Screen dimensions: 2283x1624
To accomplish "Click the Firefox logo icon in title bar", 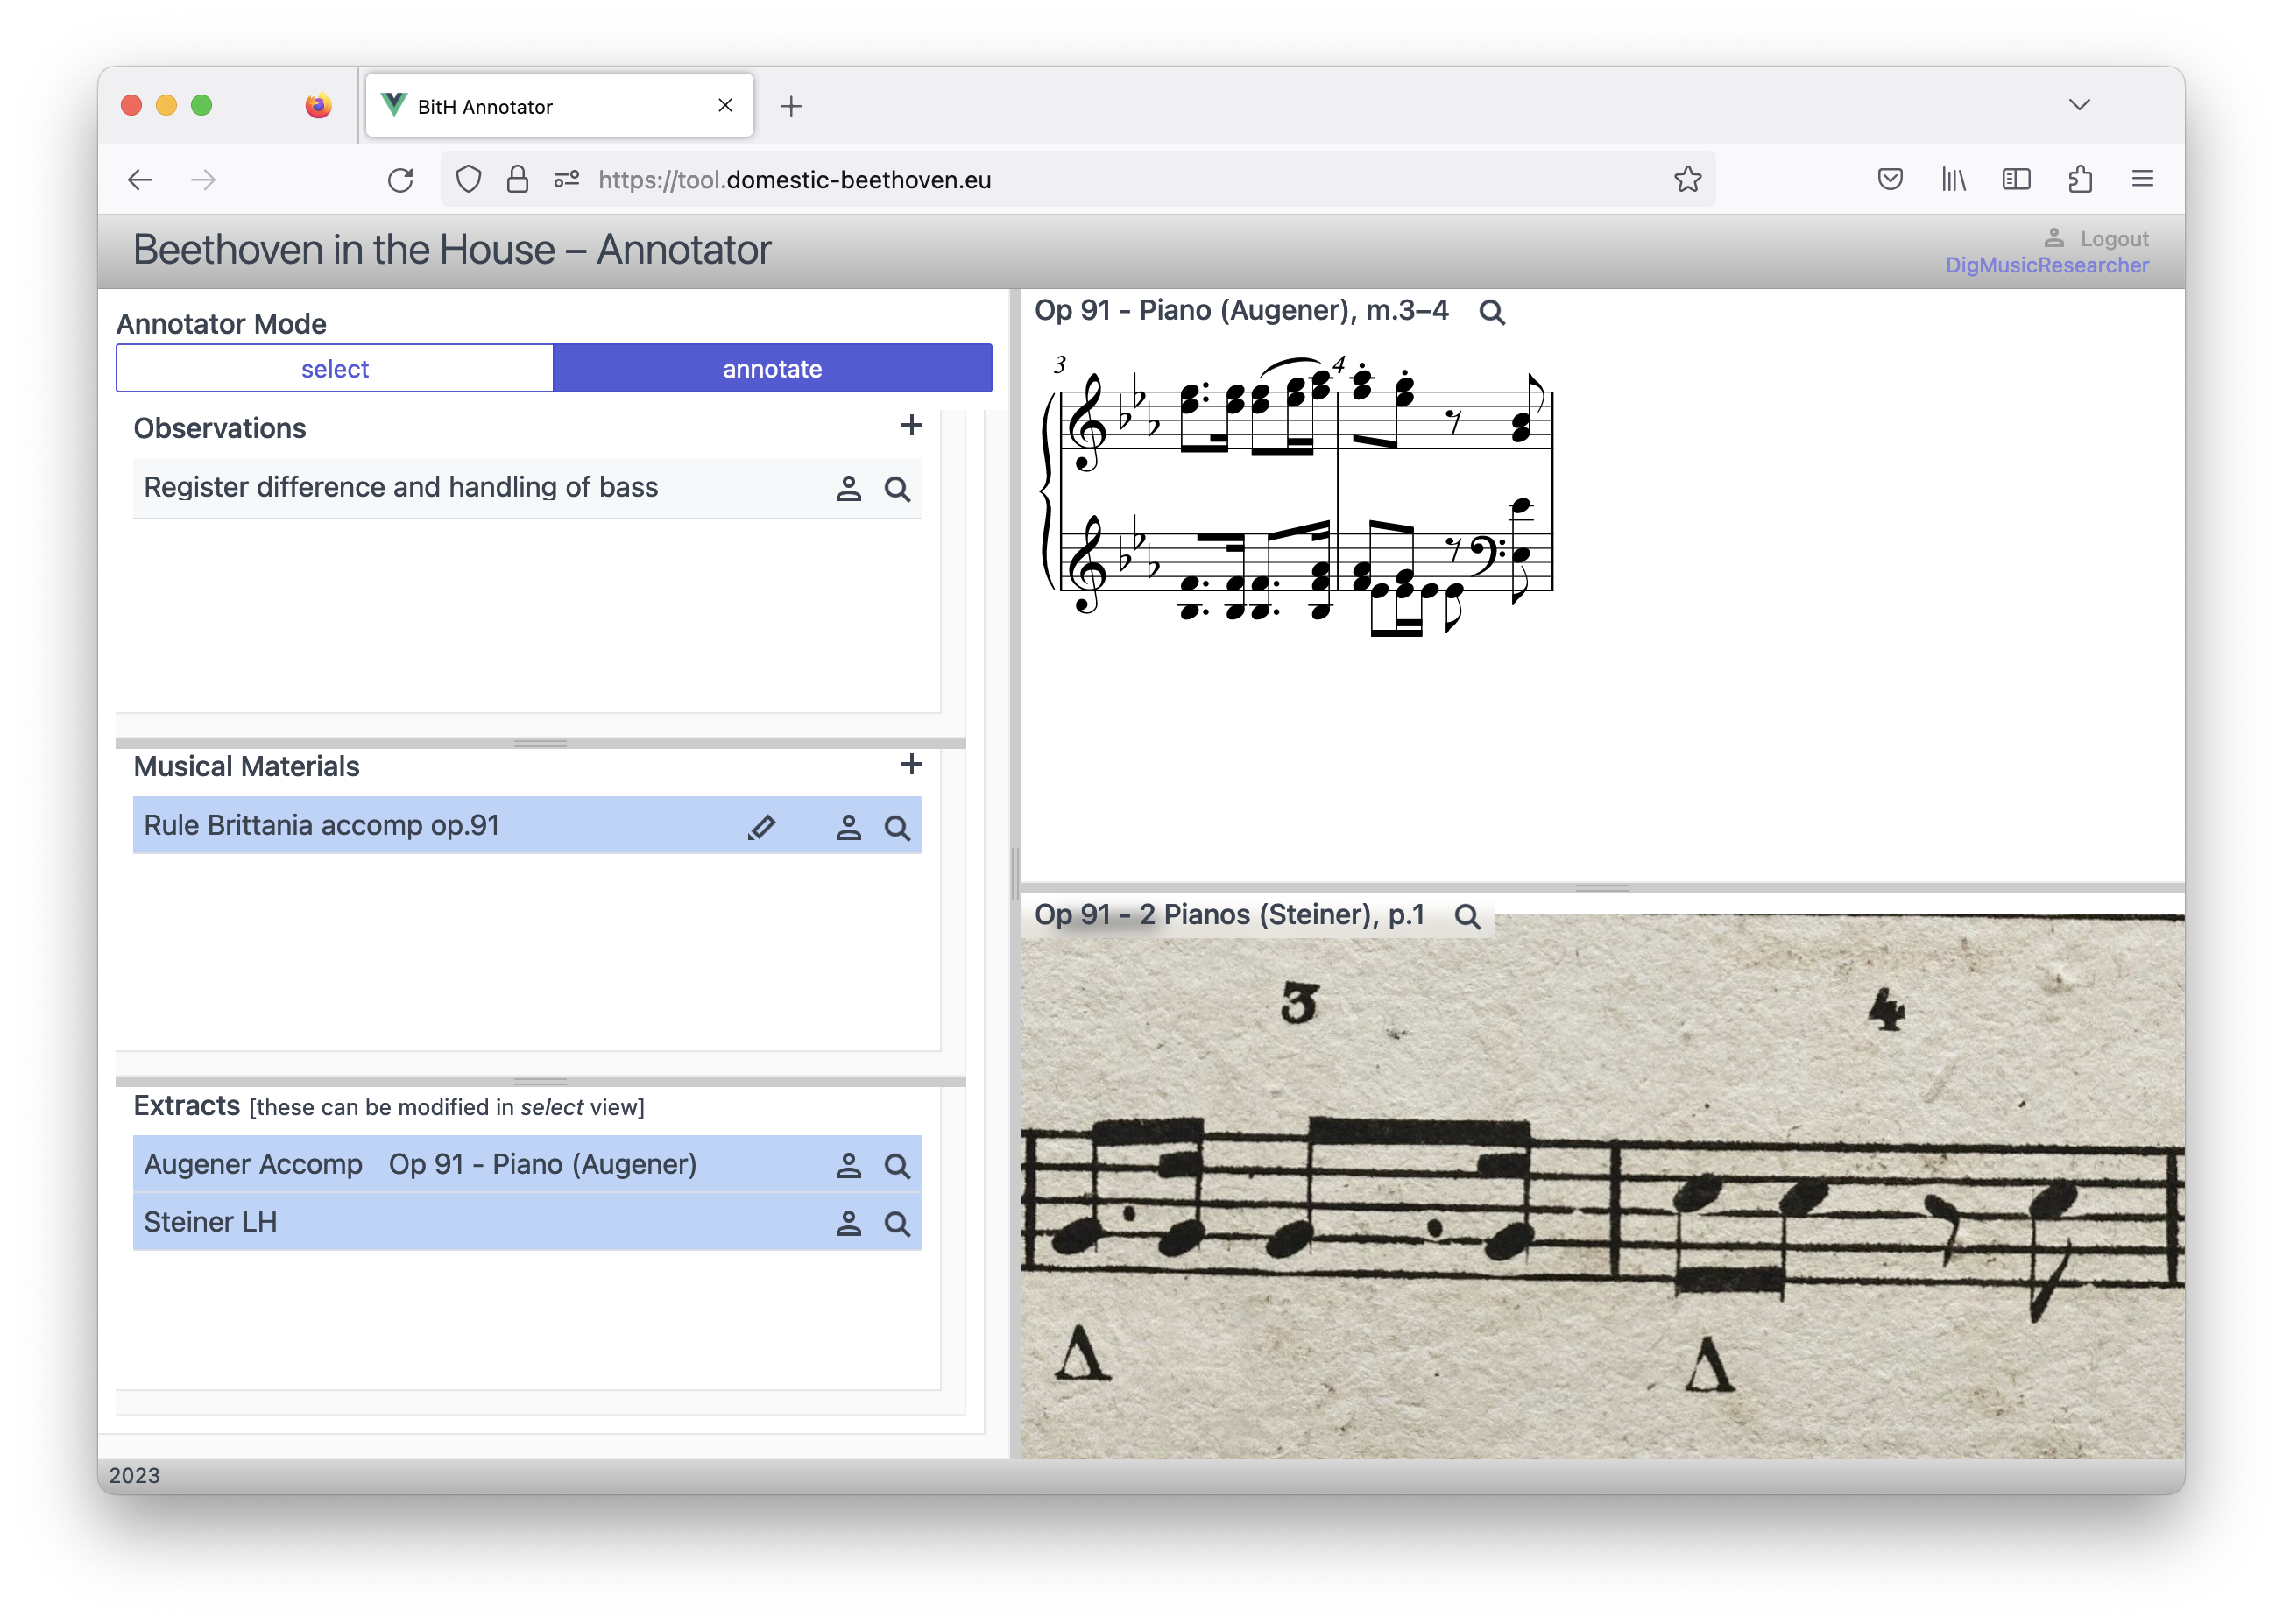I will (318, 105).
